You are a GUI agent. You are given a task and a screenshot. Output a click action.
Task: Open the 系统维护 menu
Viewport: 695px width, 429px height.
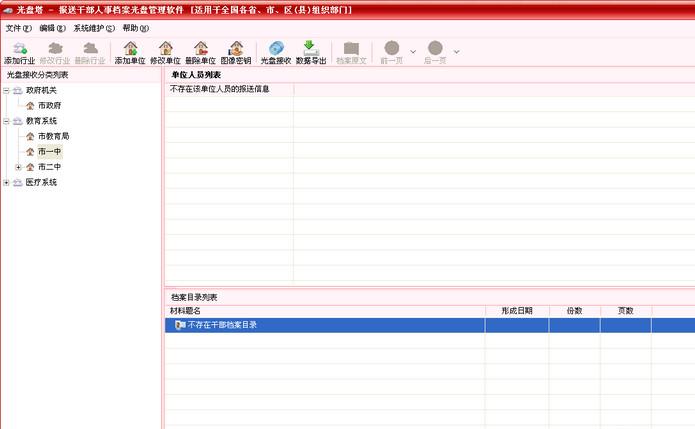coord(94,28)
